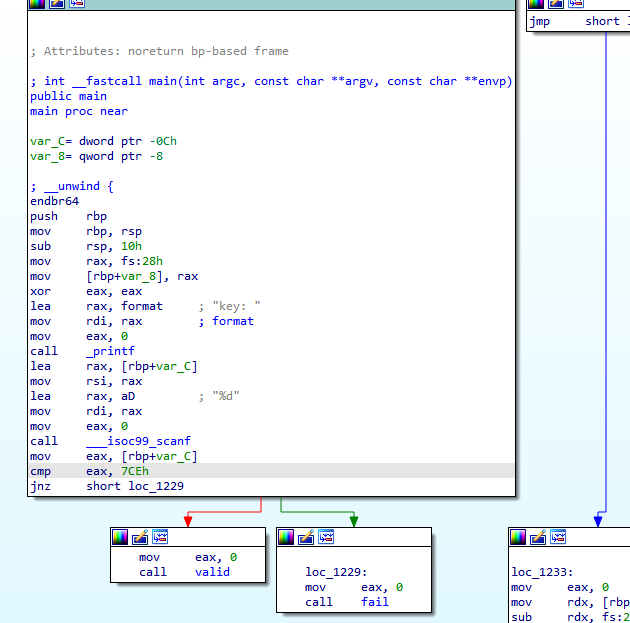Select 'mov eax, [rbp+var_C]' instruction

pos(114,456)
